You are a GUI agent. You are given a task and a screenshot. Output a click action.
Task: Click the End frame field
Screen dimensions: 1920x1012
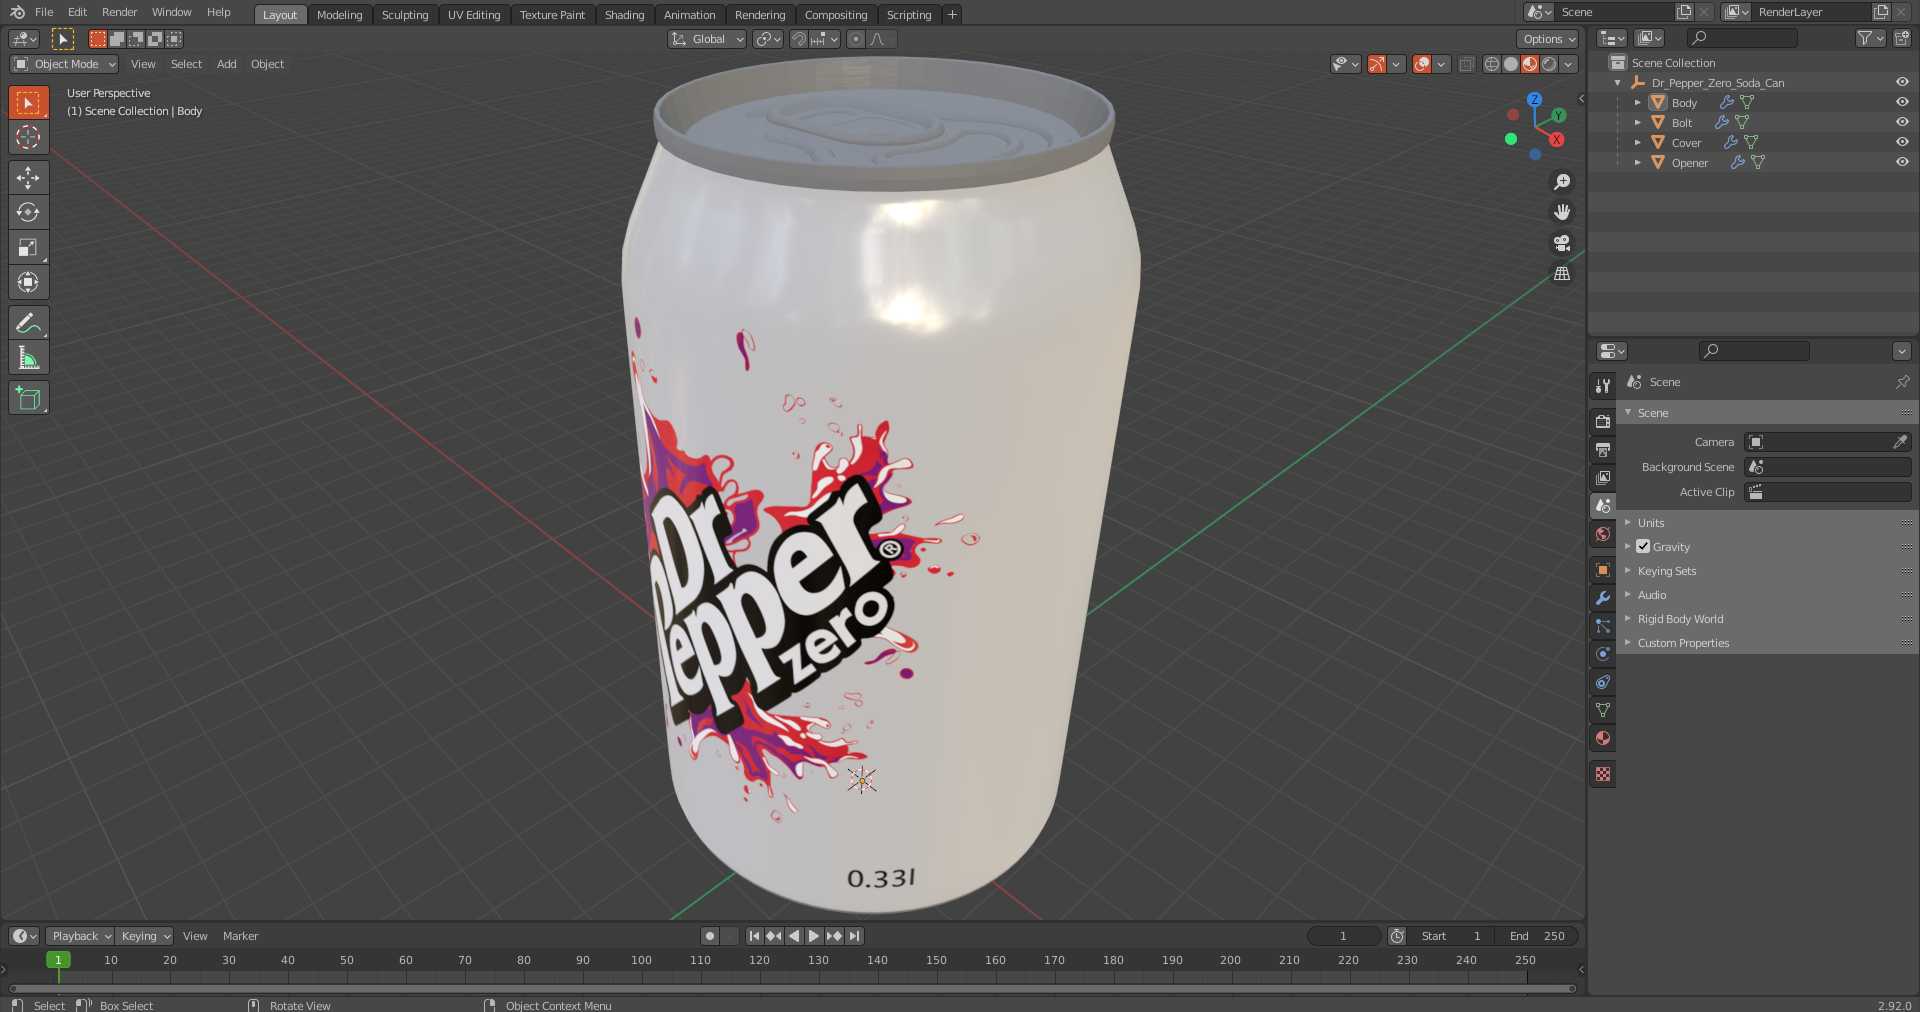tap(1538, 936)
